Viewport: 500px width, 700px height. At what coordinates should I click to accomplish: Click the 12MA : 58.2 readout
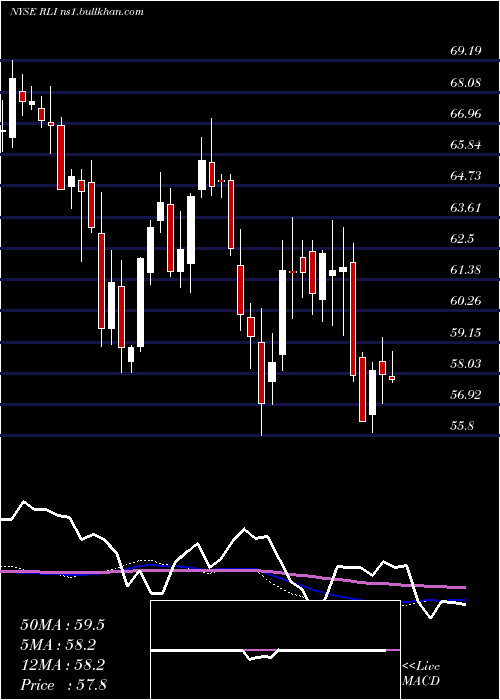point(62,665)
